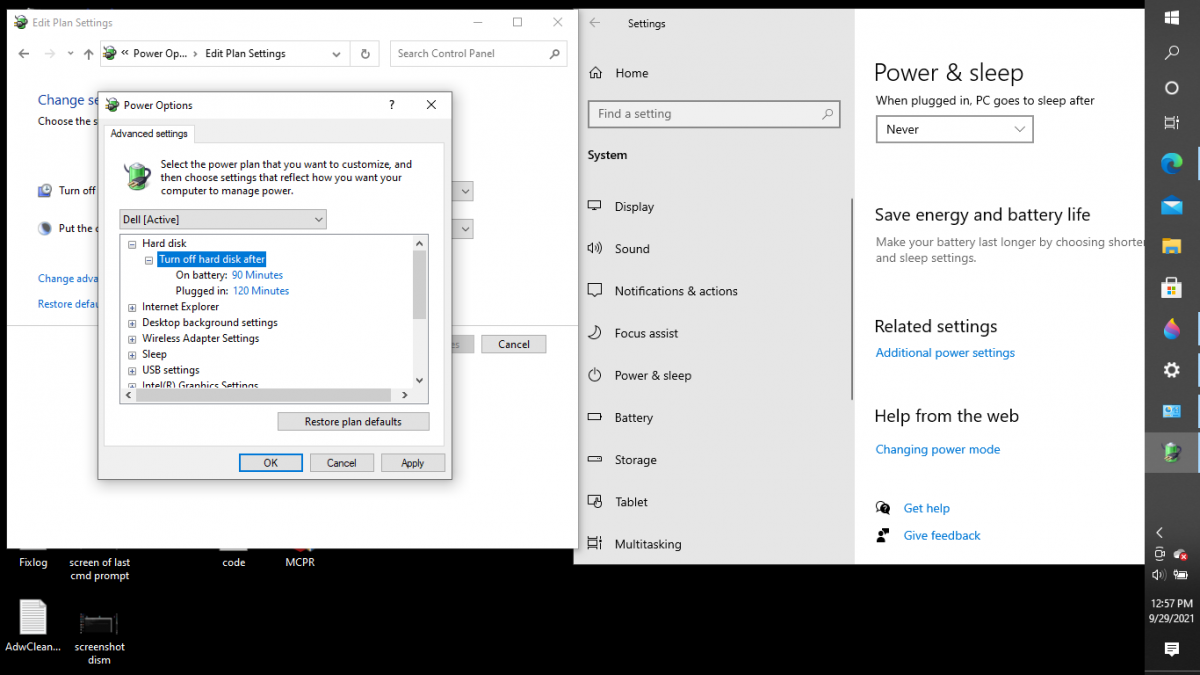The height and width of the screenshot is (675, 1200).
Task: Refresh the Control Panel address bar
Action: (365, 54)
